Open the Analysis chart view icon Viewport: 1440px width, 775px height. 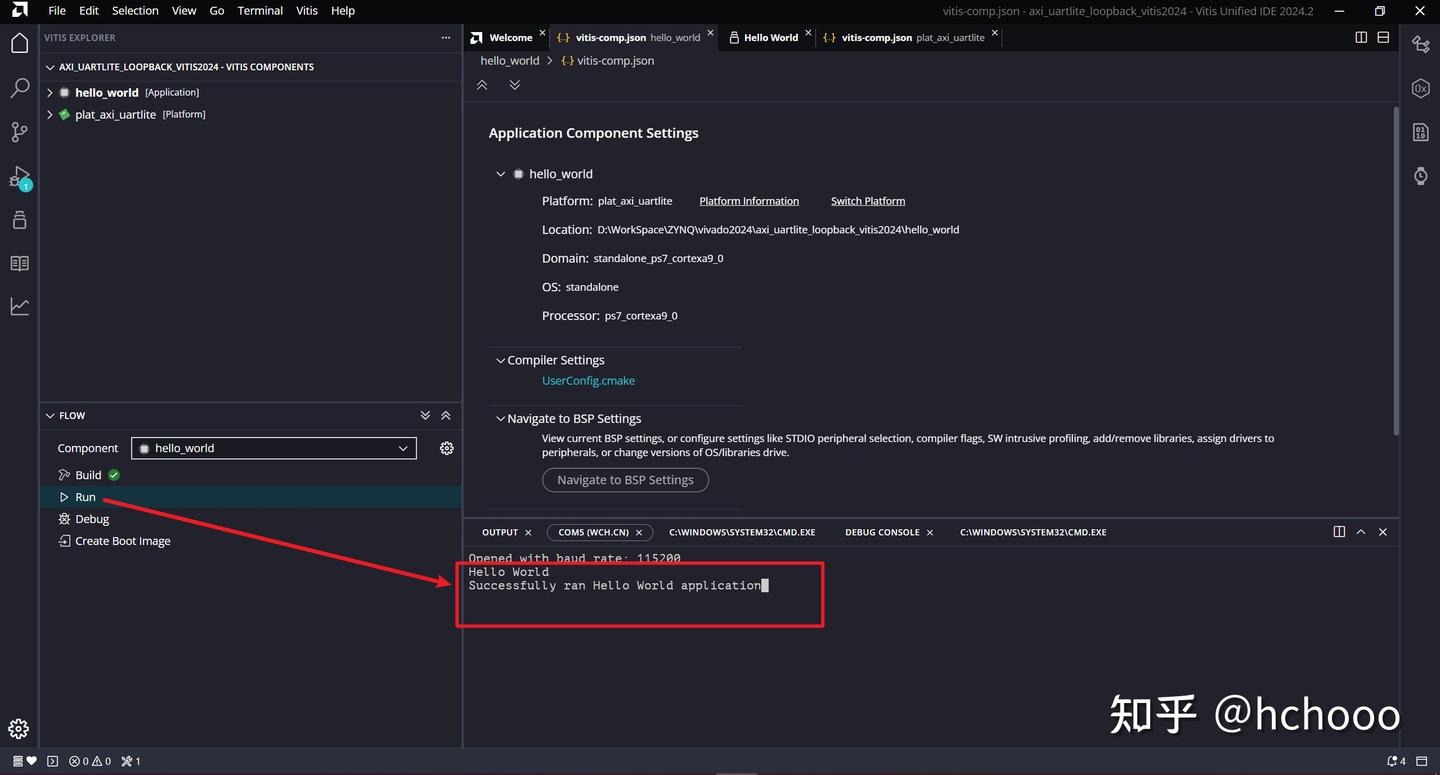click(x=19, y=307)
